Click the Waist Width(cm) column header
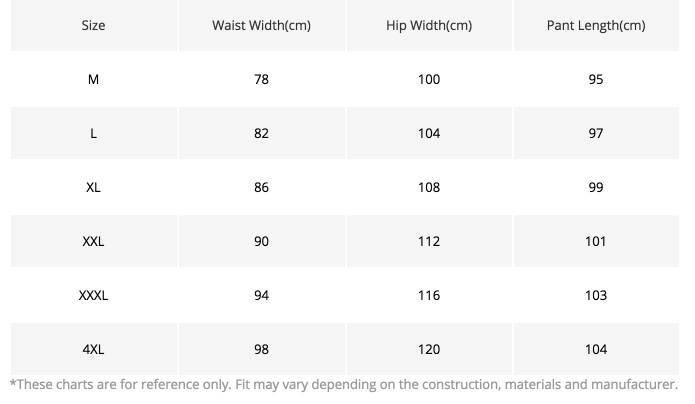Viewport: 695px width, 404px height. click(261, 25)
